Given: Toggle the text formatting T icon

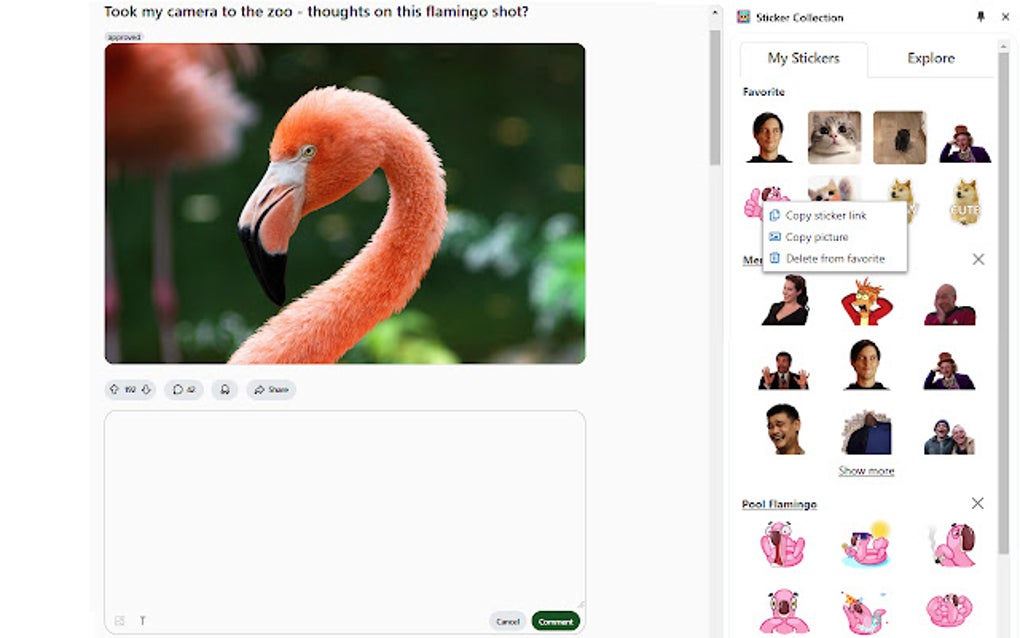Looking at the screenshot, I should click(x=142, y=621).
